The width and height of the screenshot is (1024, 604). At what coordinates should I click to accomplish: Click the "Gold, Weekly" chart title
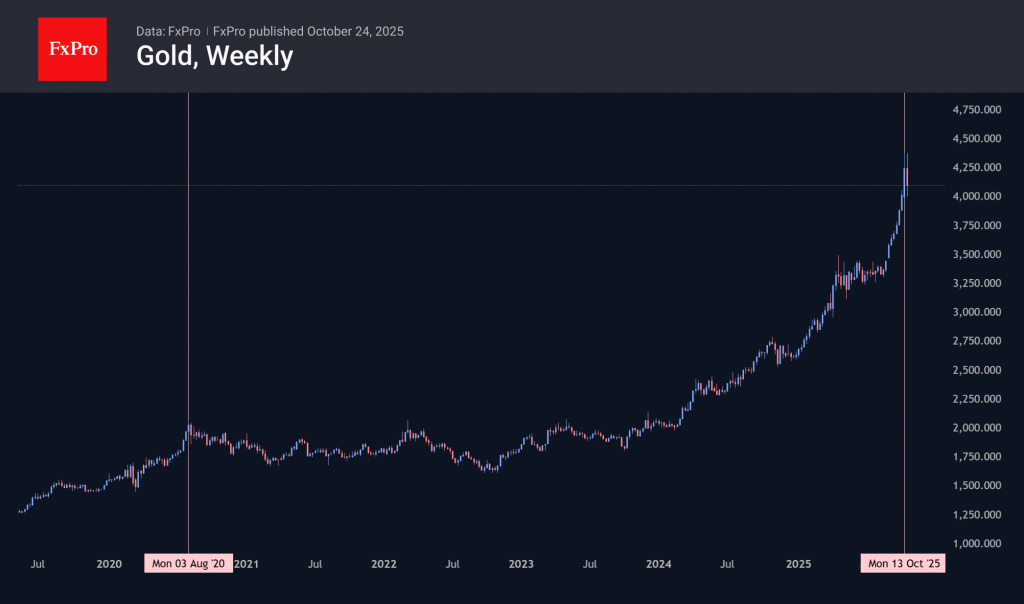[214, 56]
